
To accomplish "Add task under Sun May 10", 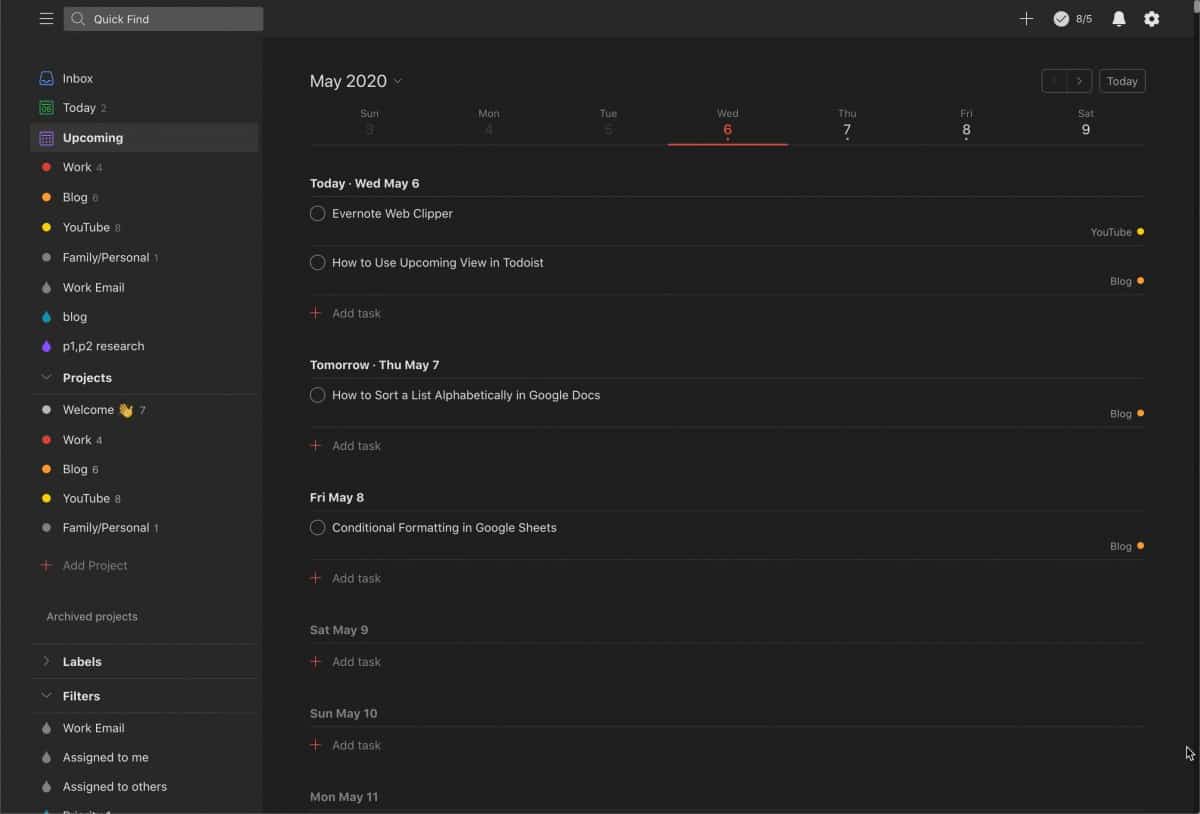I will 346,745.
